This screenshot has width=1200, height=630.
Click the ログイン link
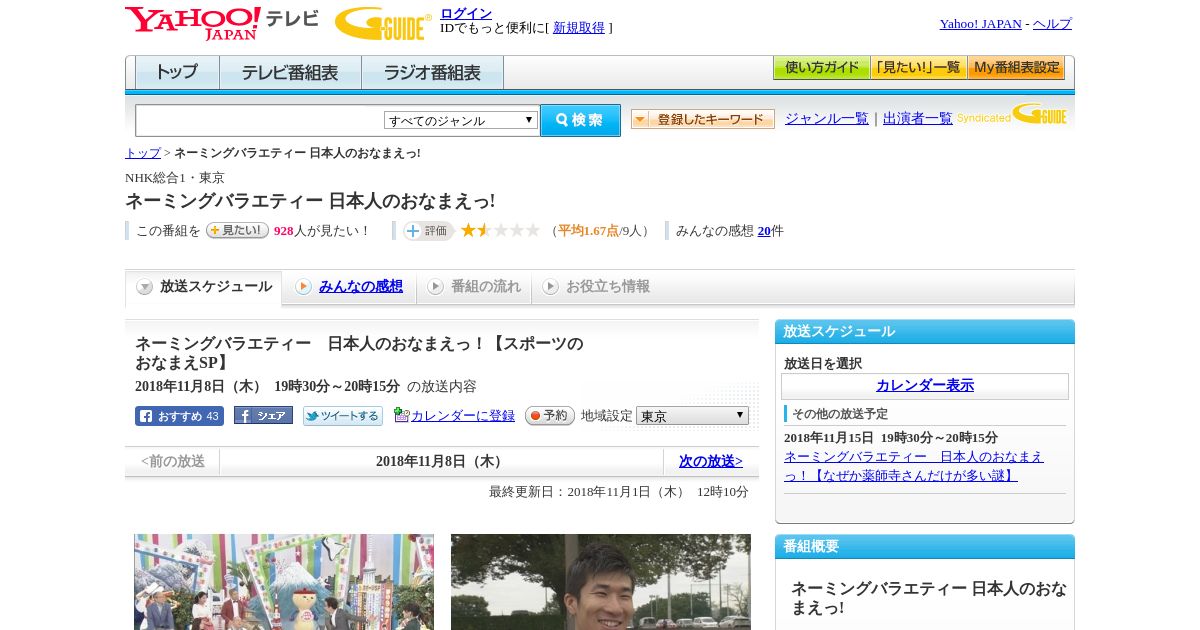(x=466, y=13)
